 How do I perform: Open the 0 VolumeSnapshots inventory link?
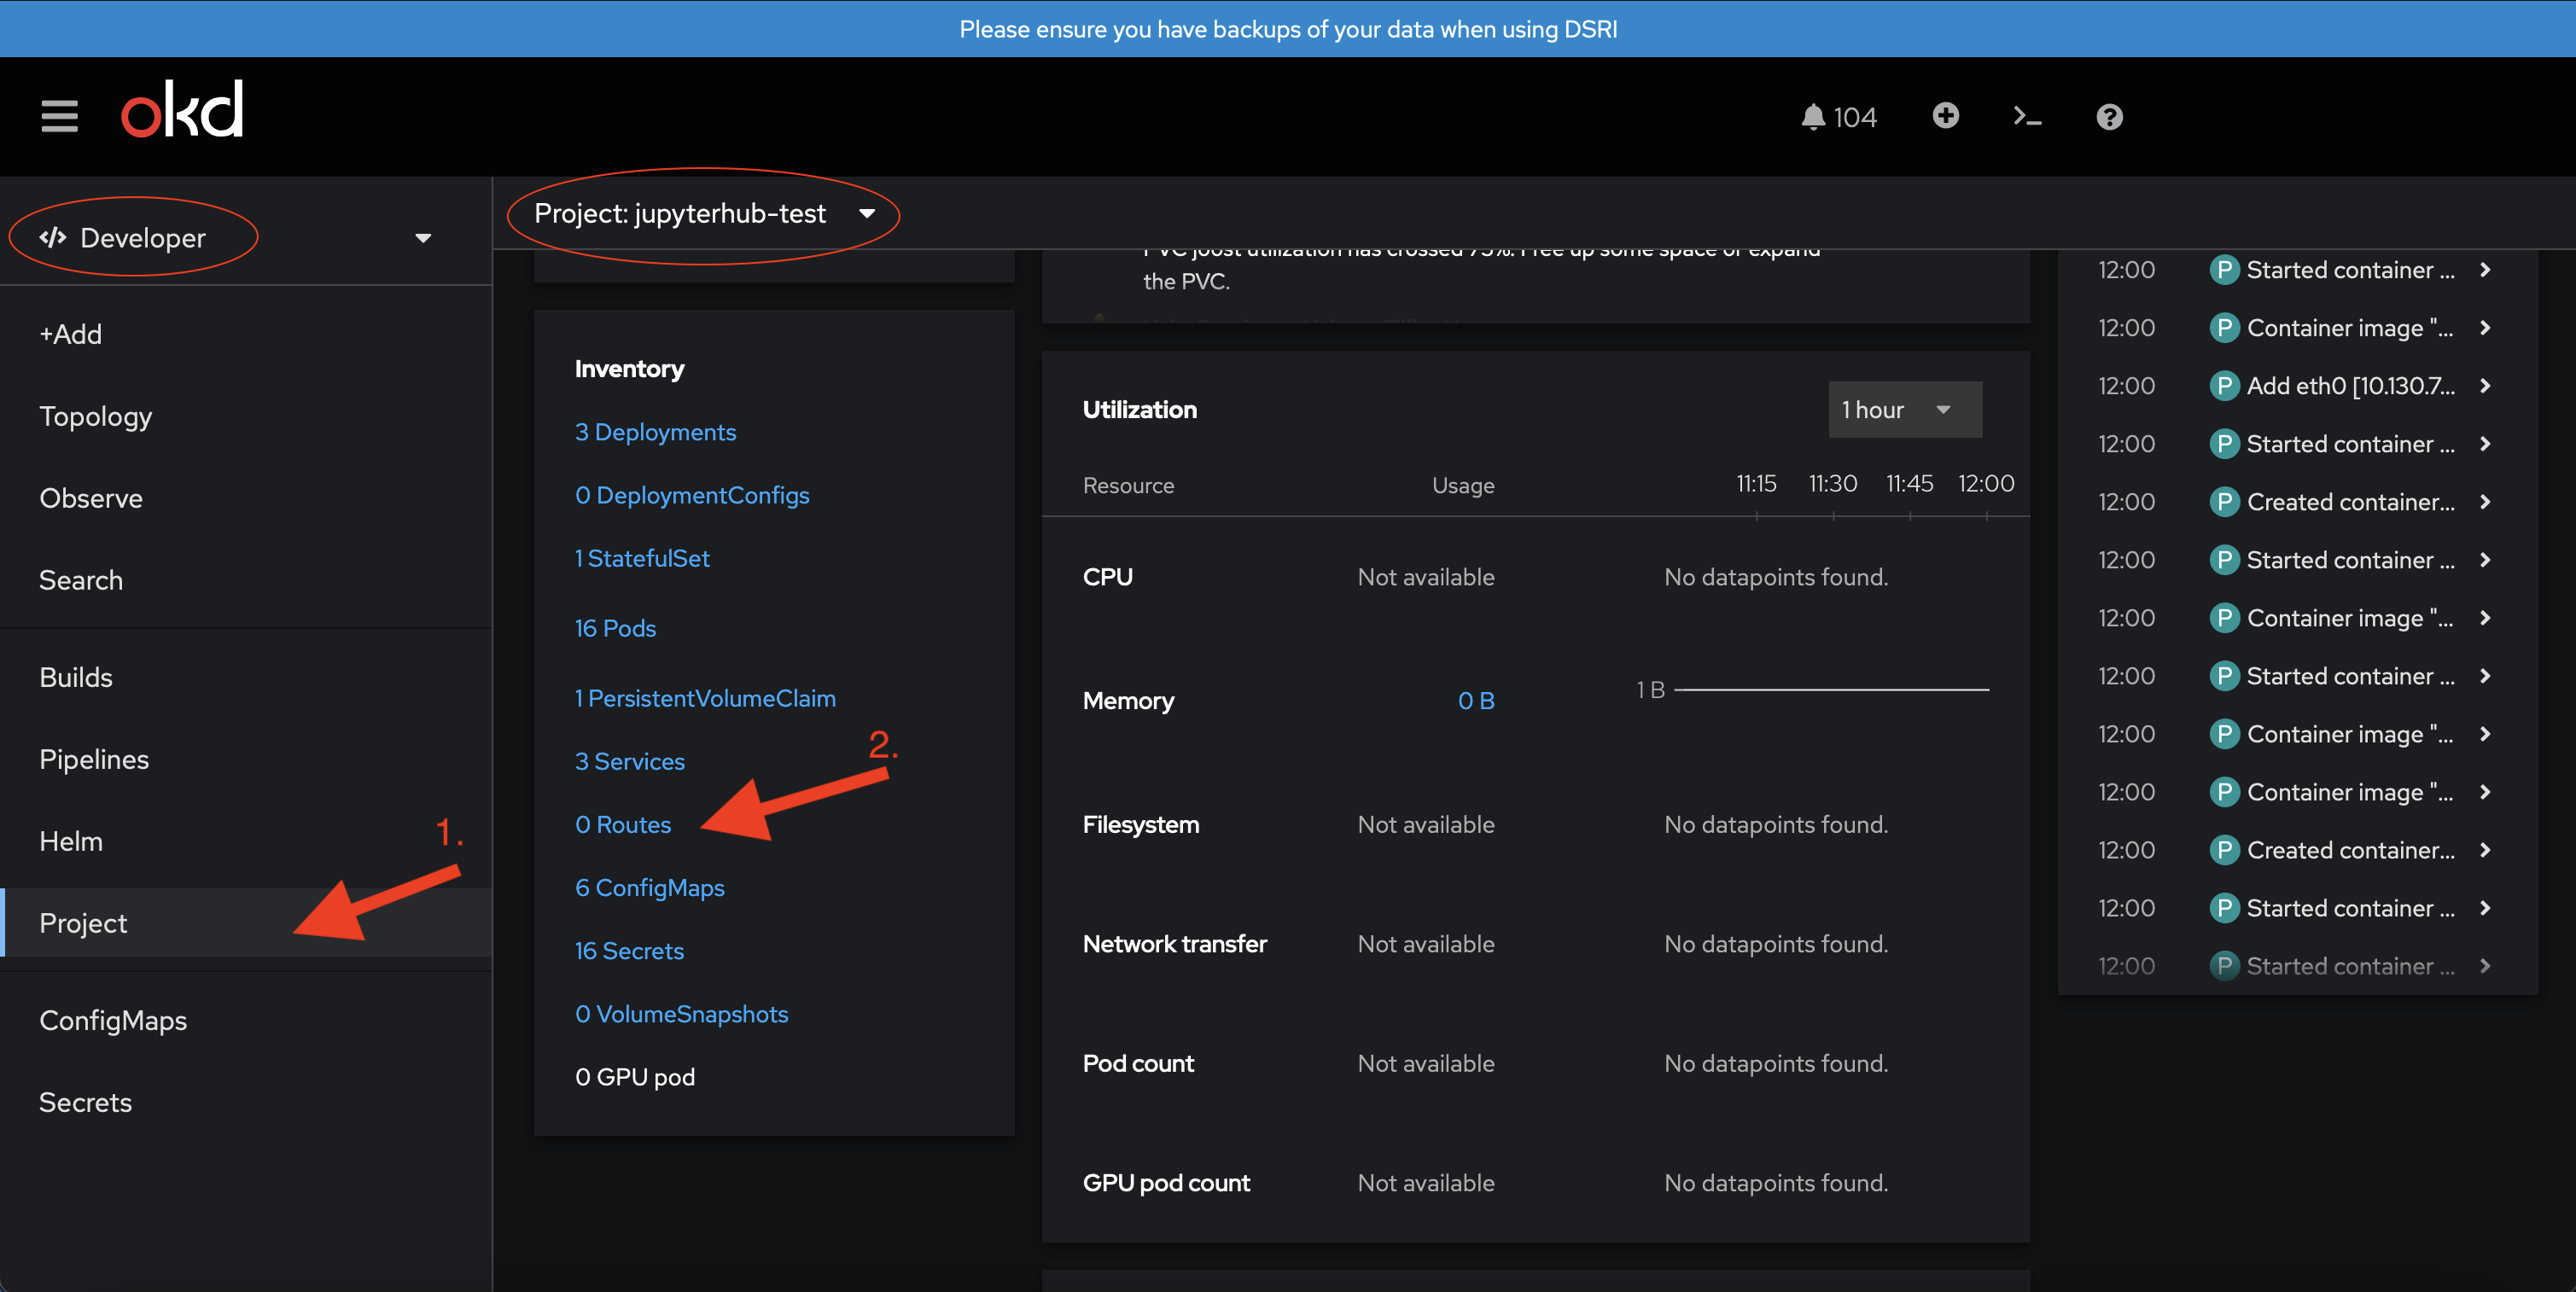click(681, 1013)
